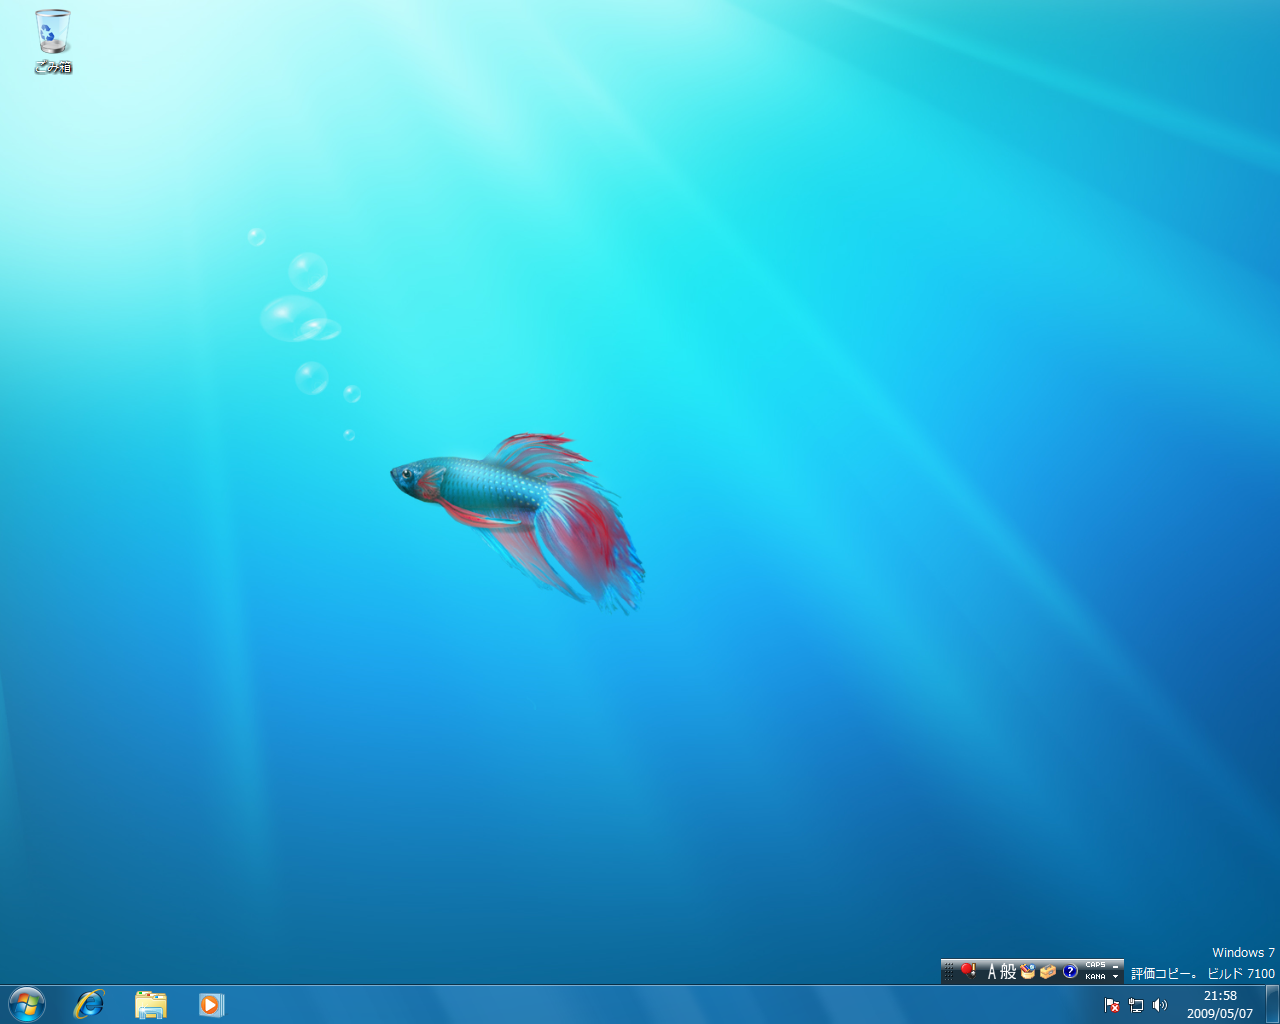Switch the 般 conversion mode indicator
The height and width of the screenshot is (1024, 1280).
[x=1008, y=971]
